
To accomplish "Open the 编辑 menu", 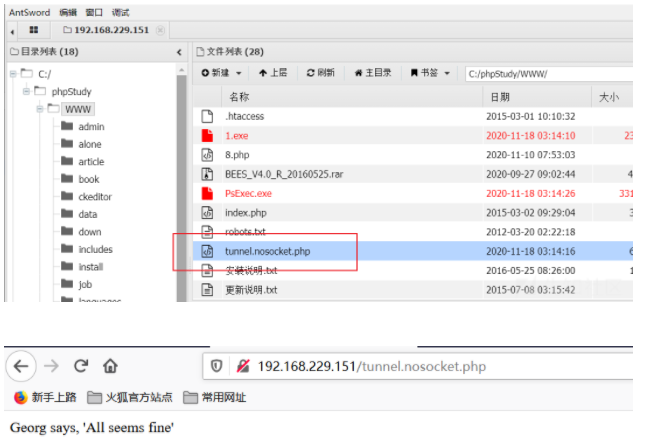I will (x=68, y=12).
